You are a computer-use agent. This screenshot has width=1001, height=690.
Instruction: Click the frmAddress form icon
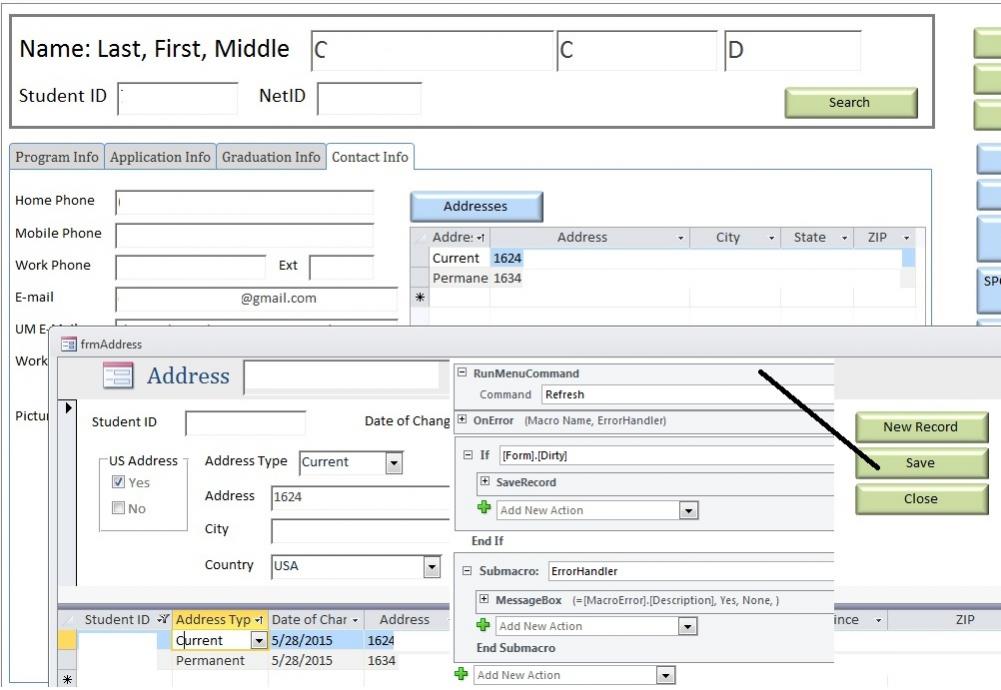click(68, 345)
